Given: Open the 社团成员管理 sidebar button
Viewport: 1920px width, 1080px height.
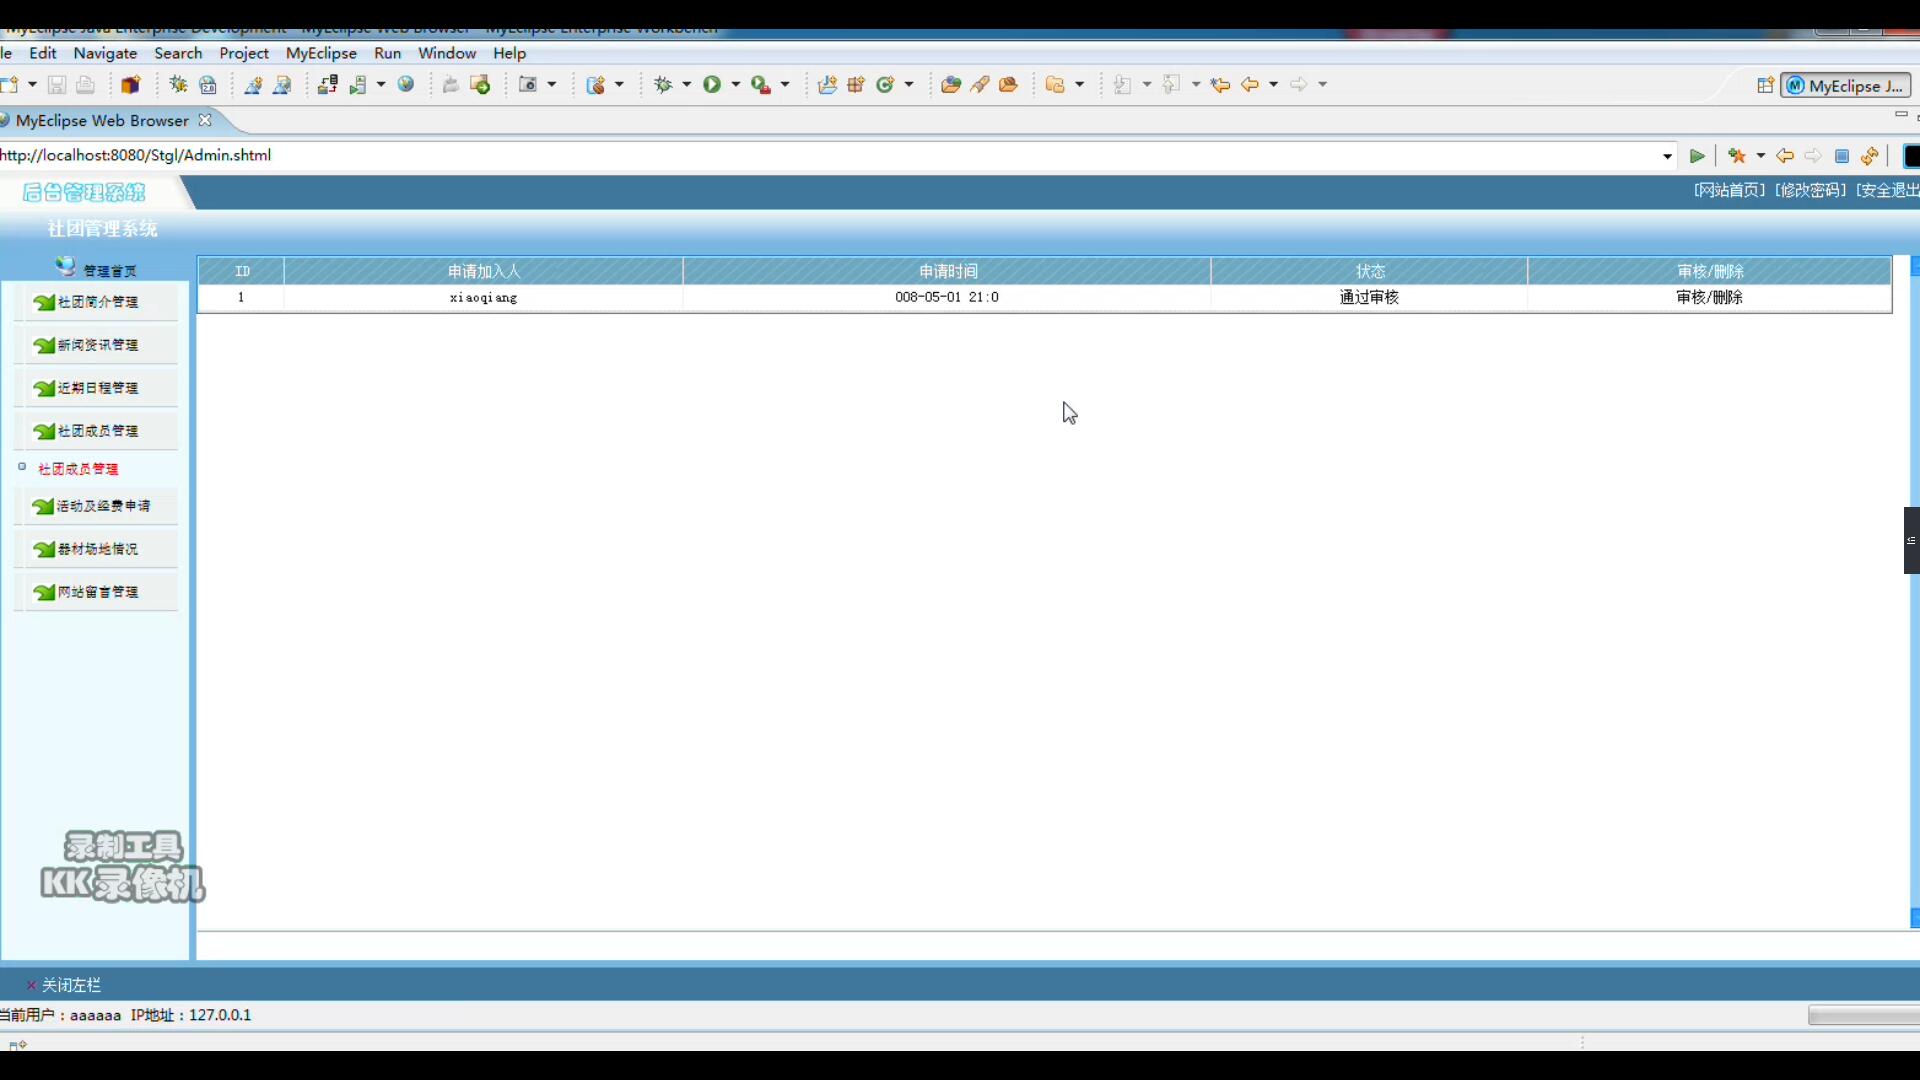Looking at the screenshot, I should click(x=97, y=431).
